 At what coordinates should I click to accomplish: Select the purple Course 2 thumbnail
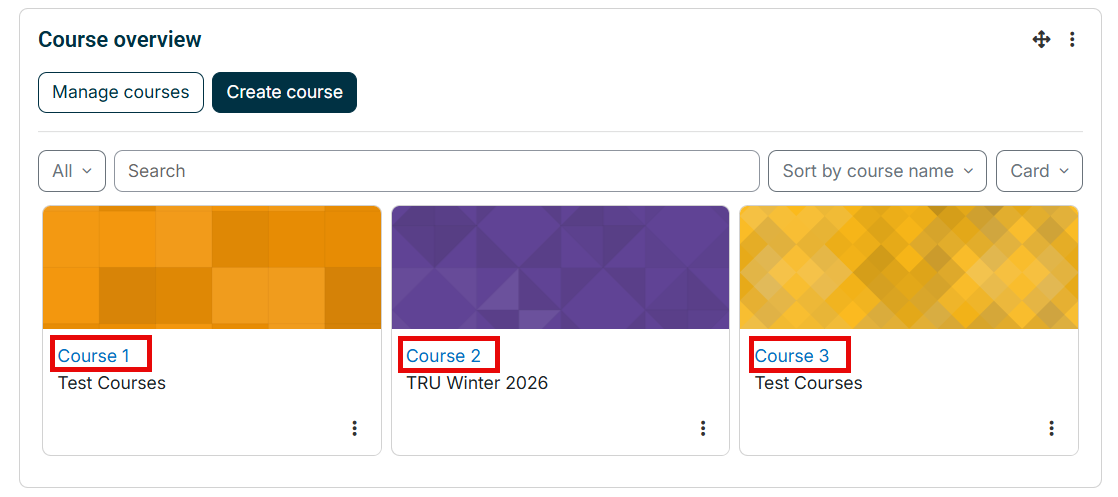pos(560,267)
